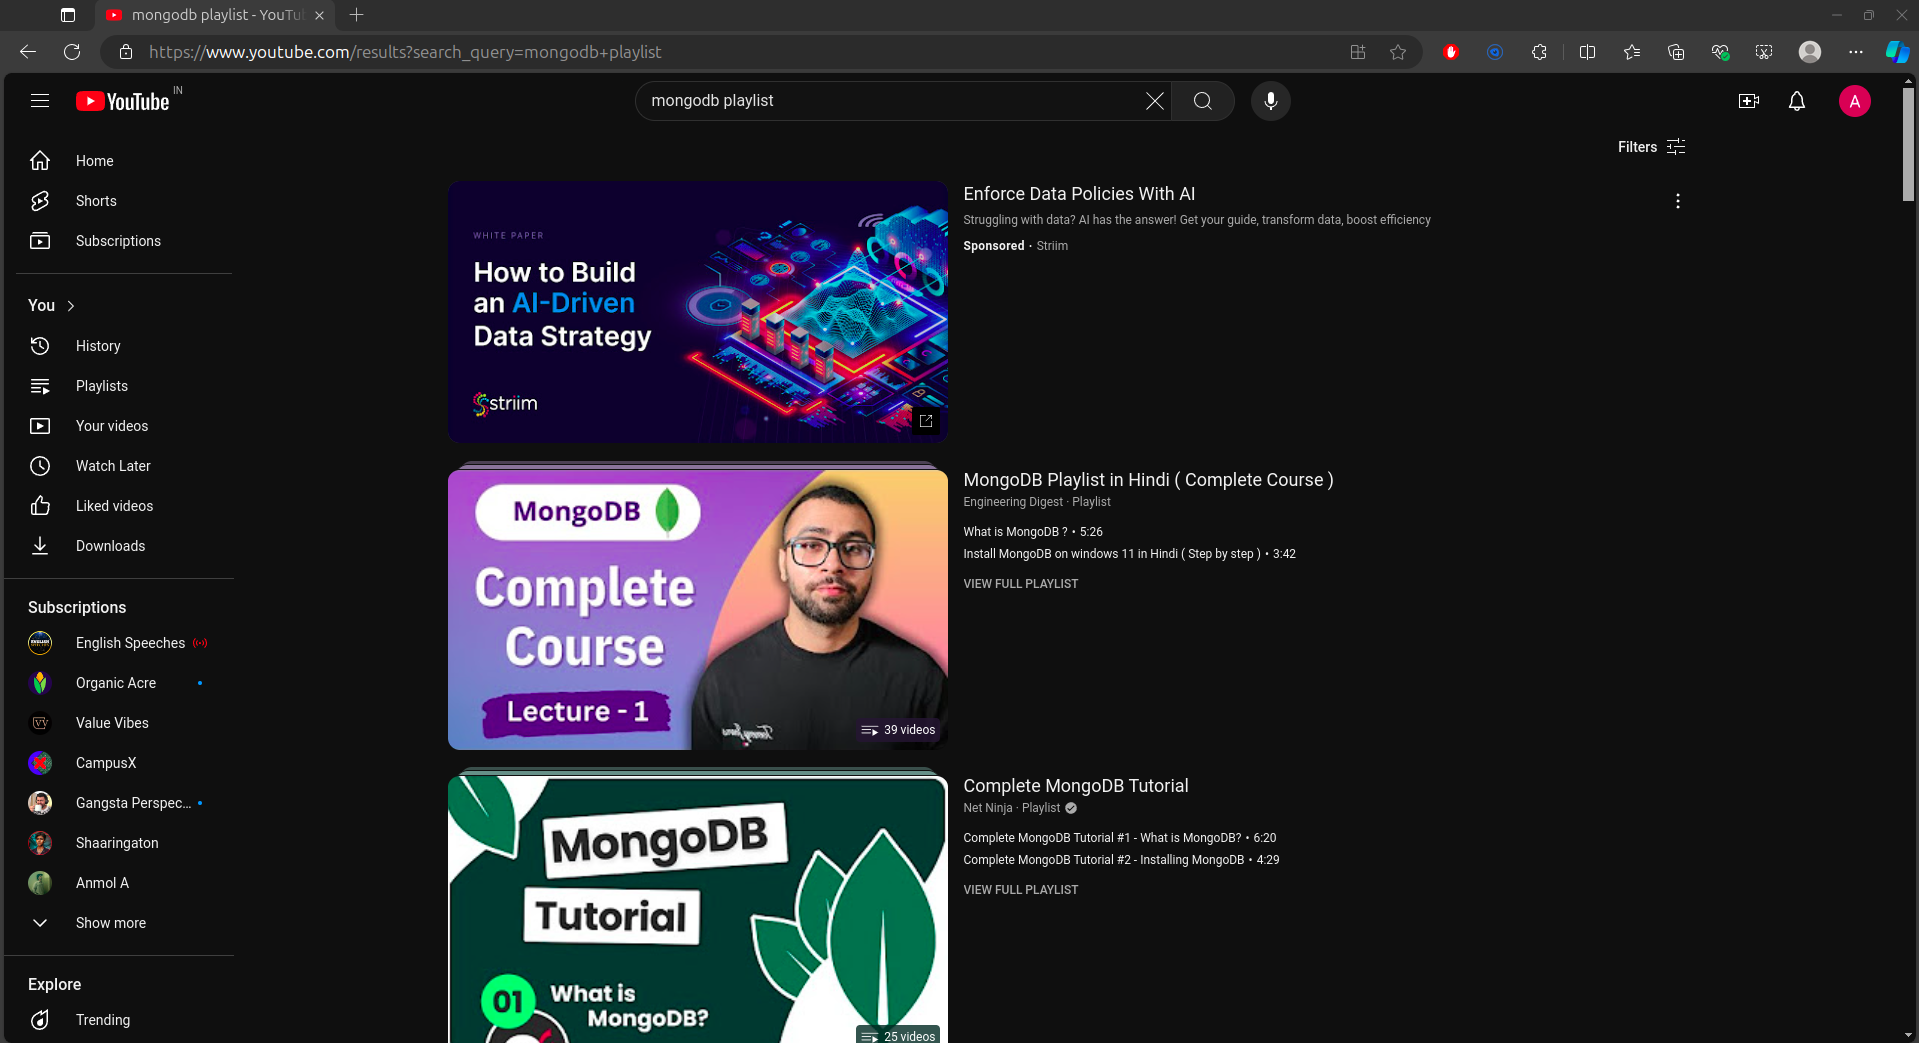The width and height of the screenshot is (1919, 1043).
Task: Expand the Show more subscriptions list
Action: pos(110,922)
